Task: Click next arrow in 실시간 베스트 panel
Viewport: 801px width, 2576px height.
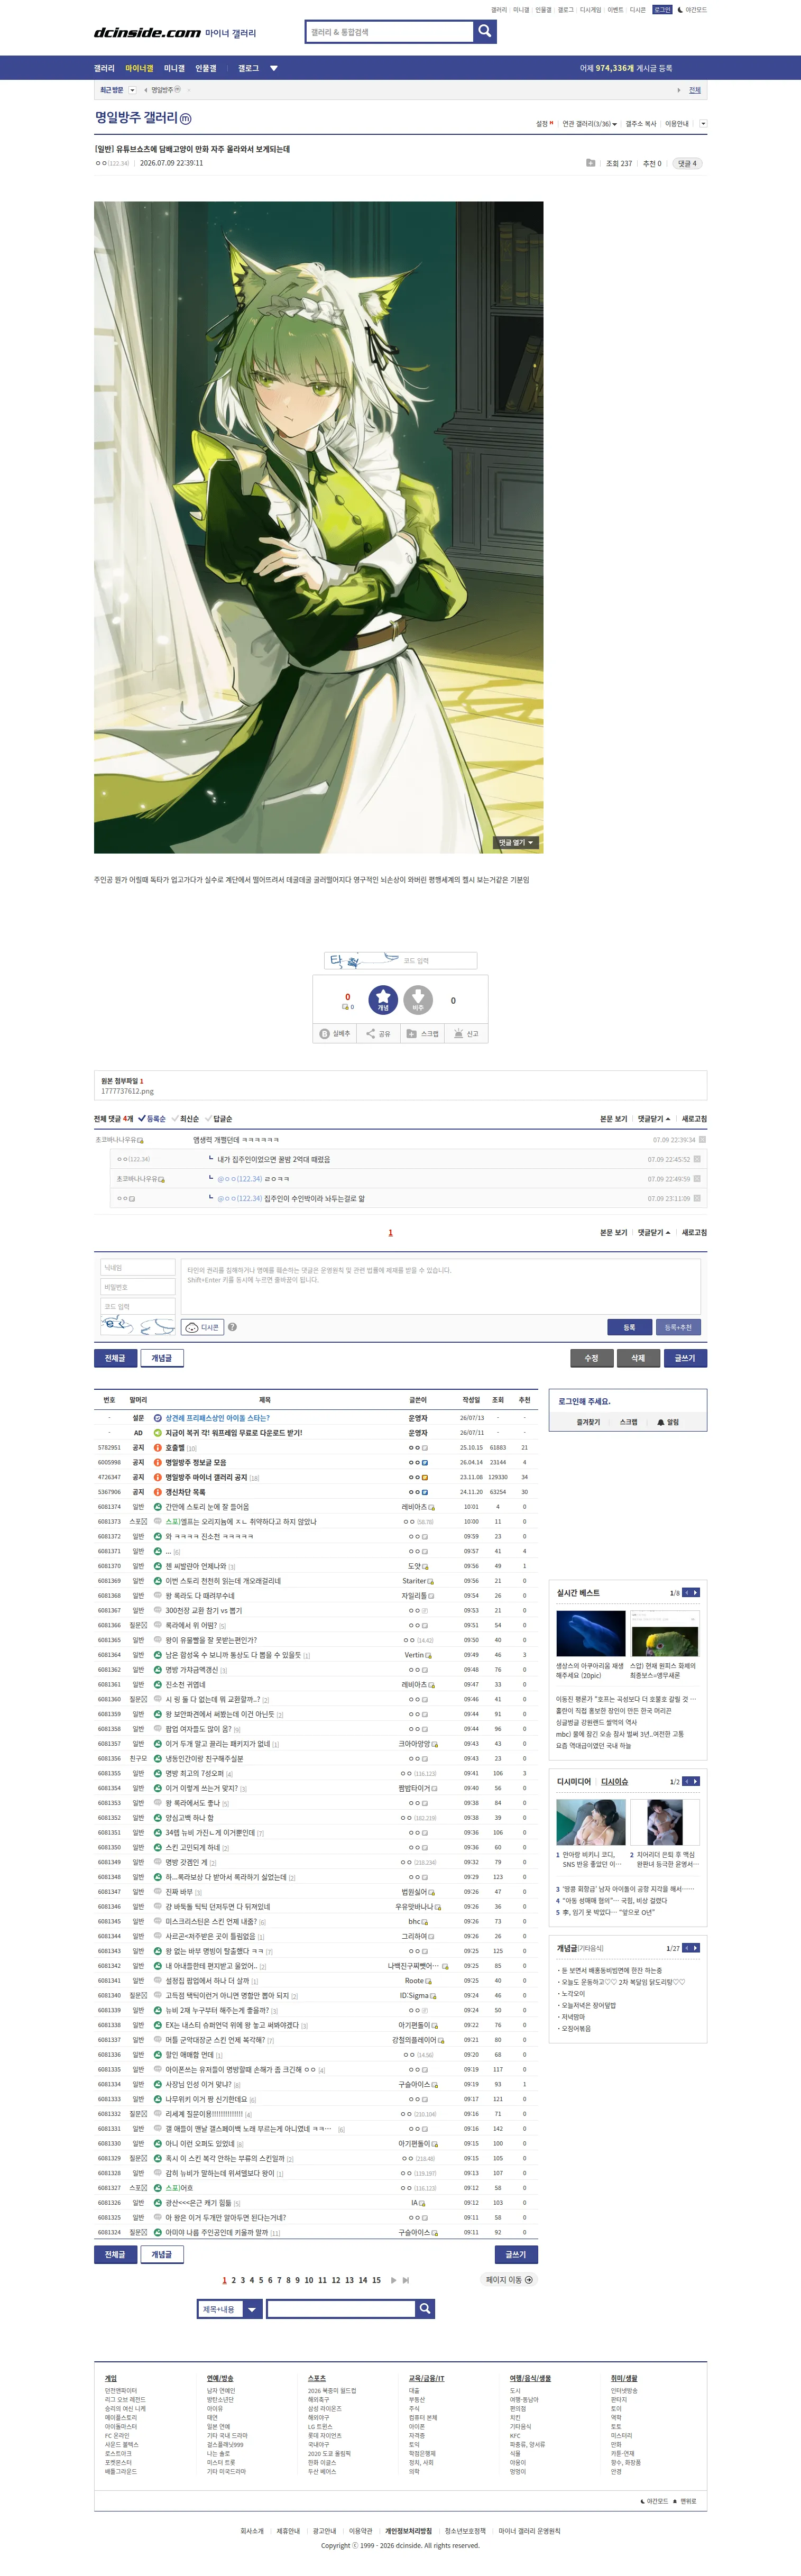Action: pyautogui.click(x=696, y=1593)
